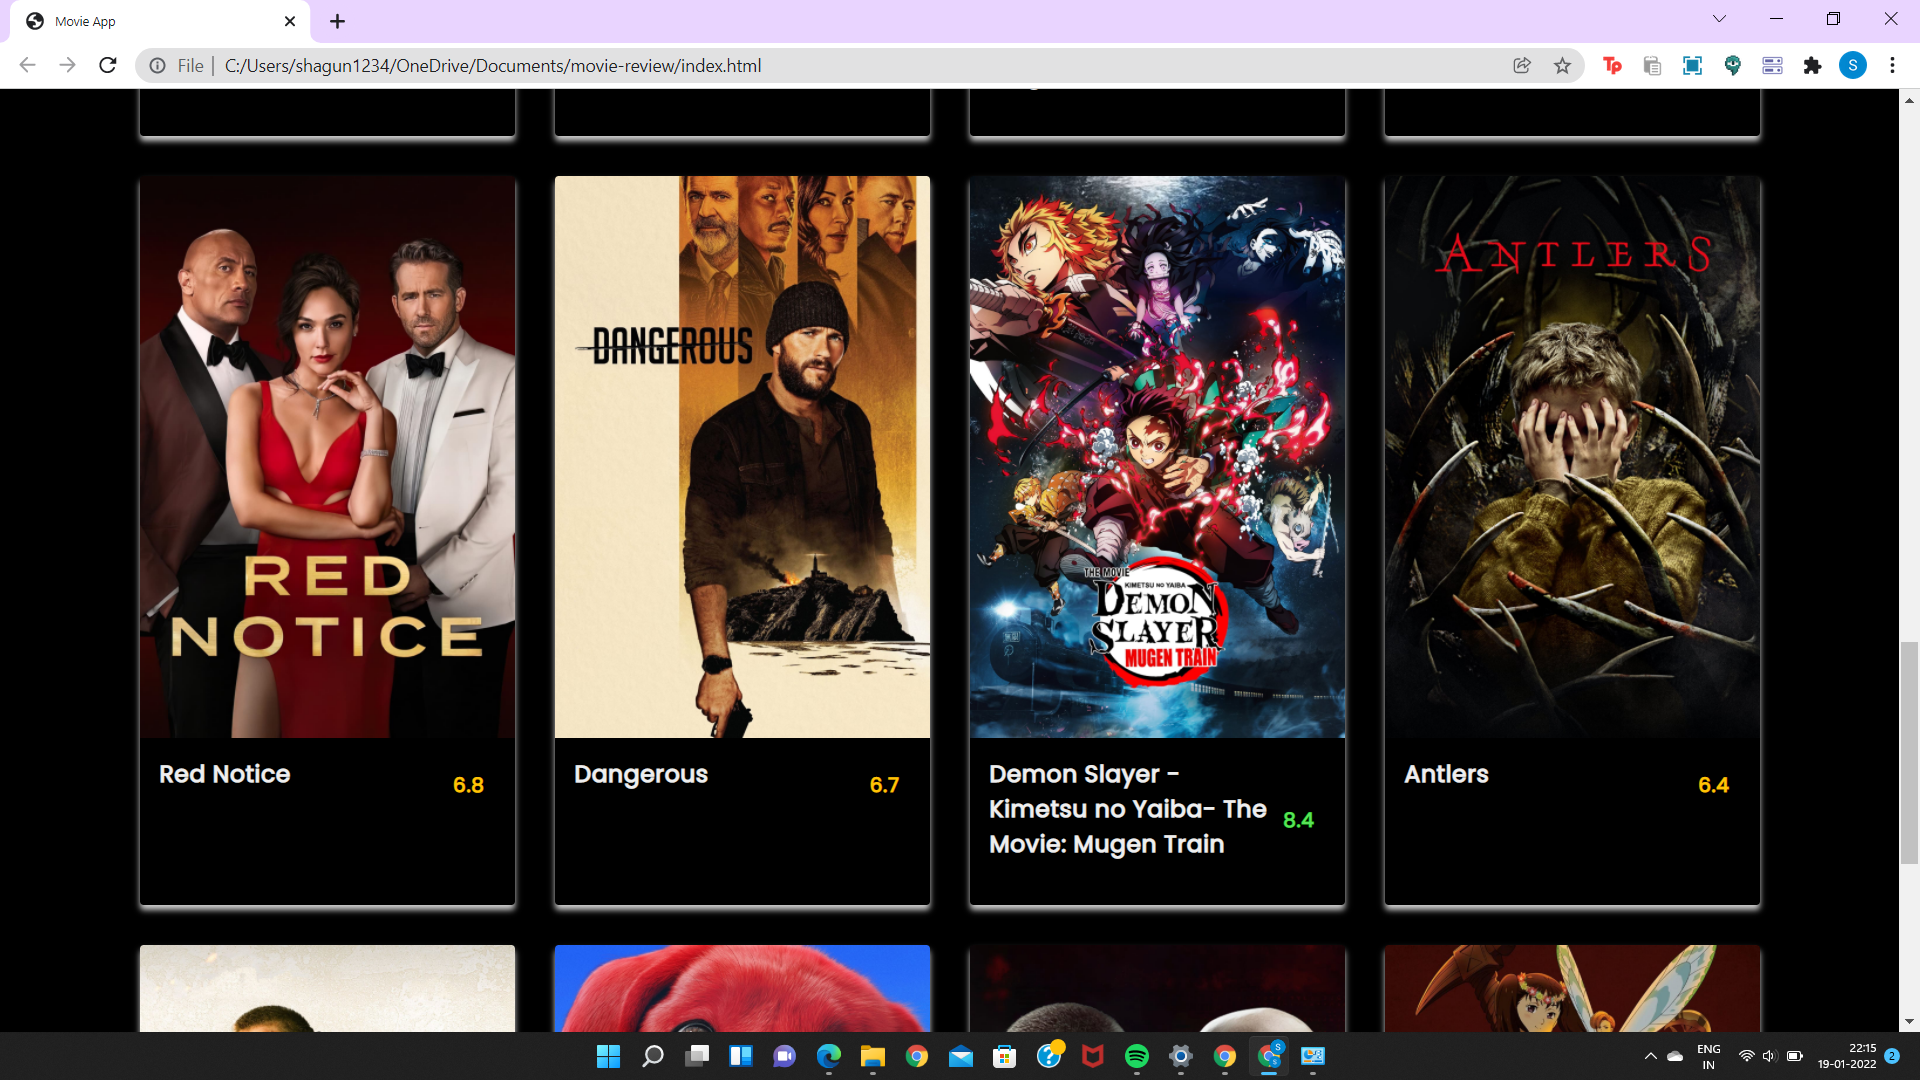Screen dimensions: 1920x1080
Task: Share this page via share icon
Action: (x=1522, y=66)
